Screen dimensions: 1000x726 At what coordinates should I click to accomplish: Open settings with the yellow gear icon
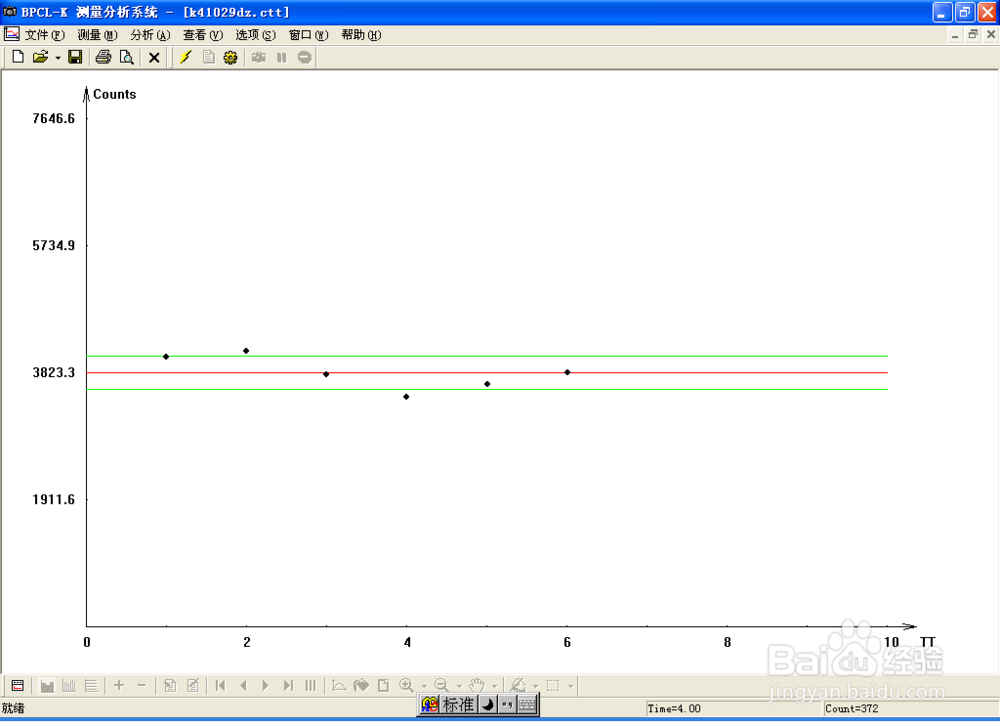230,57
